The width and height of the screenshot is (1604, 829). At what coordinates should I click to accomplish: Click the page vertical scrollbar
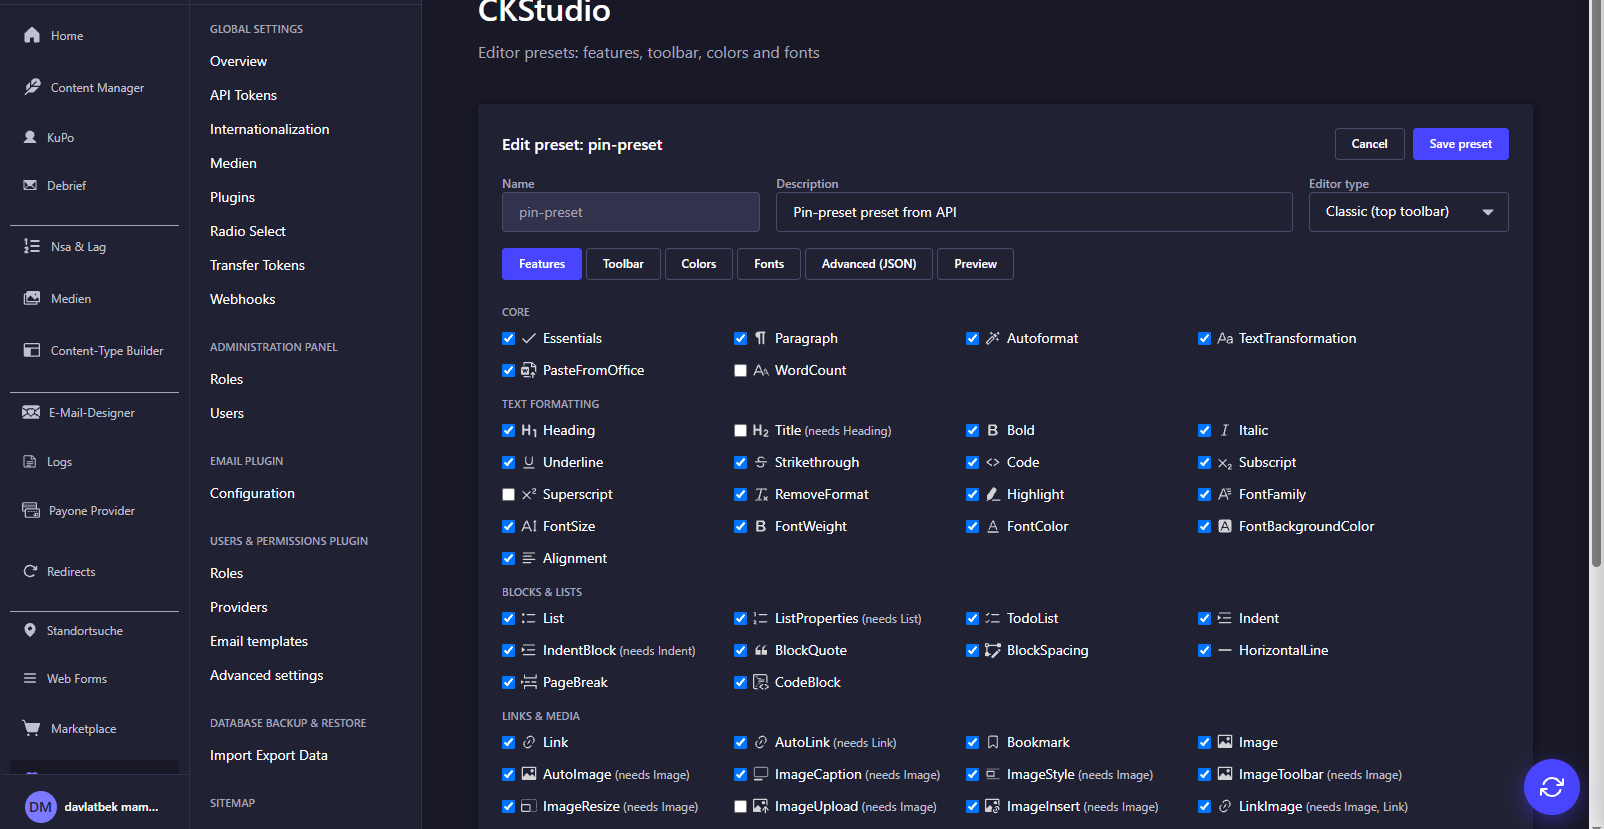click(1596, 285)
